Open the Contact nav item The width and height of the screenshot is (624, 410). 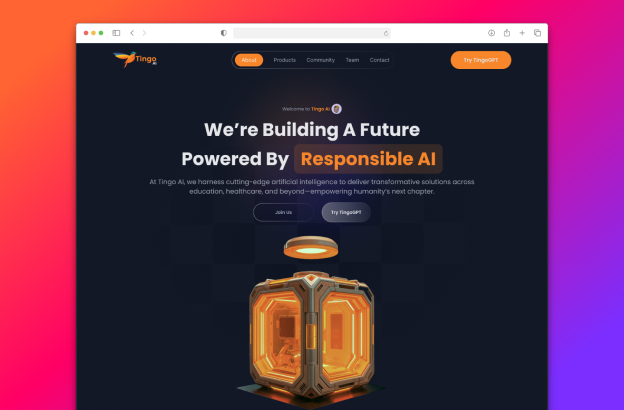tap(379, 60)
